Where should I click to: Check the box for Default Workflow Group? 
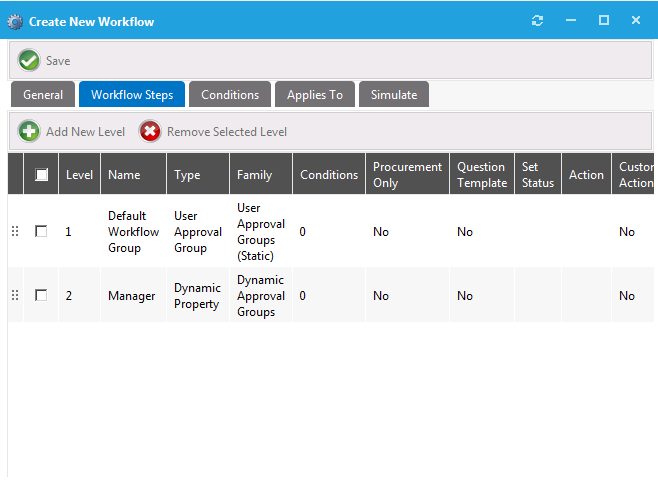point(41,232)
